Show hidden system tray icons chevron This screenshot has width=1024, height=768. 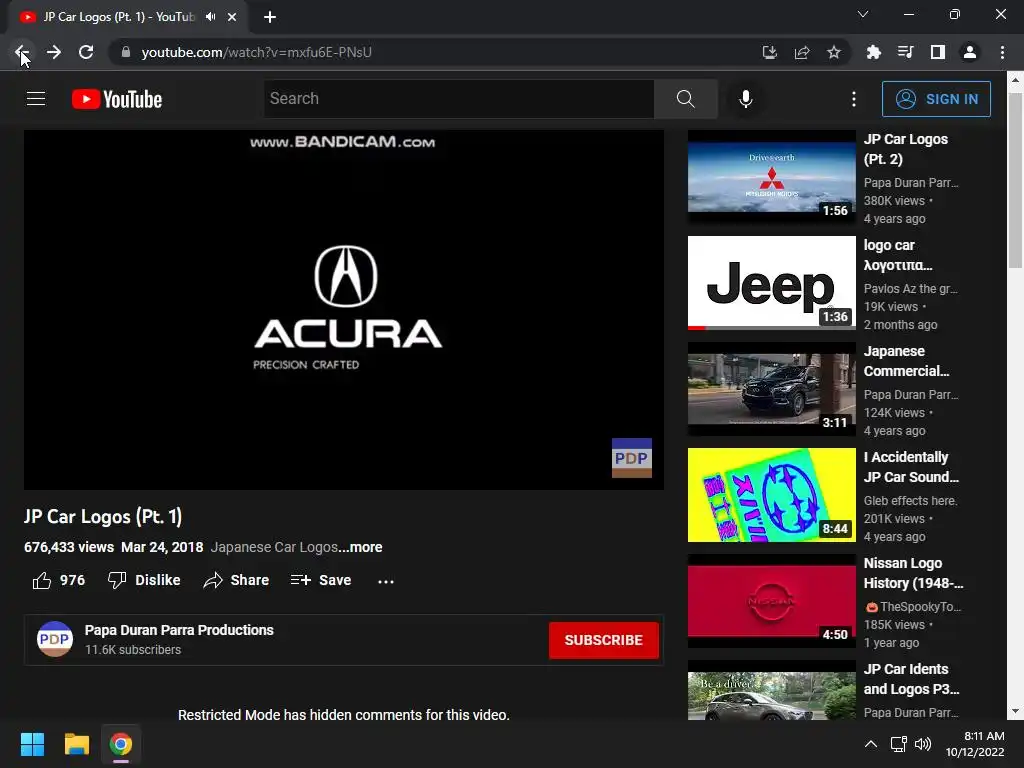[871, 744]
